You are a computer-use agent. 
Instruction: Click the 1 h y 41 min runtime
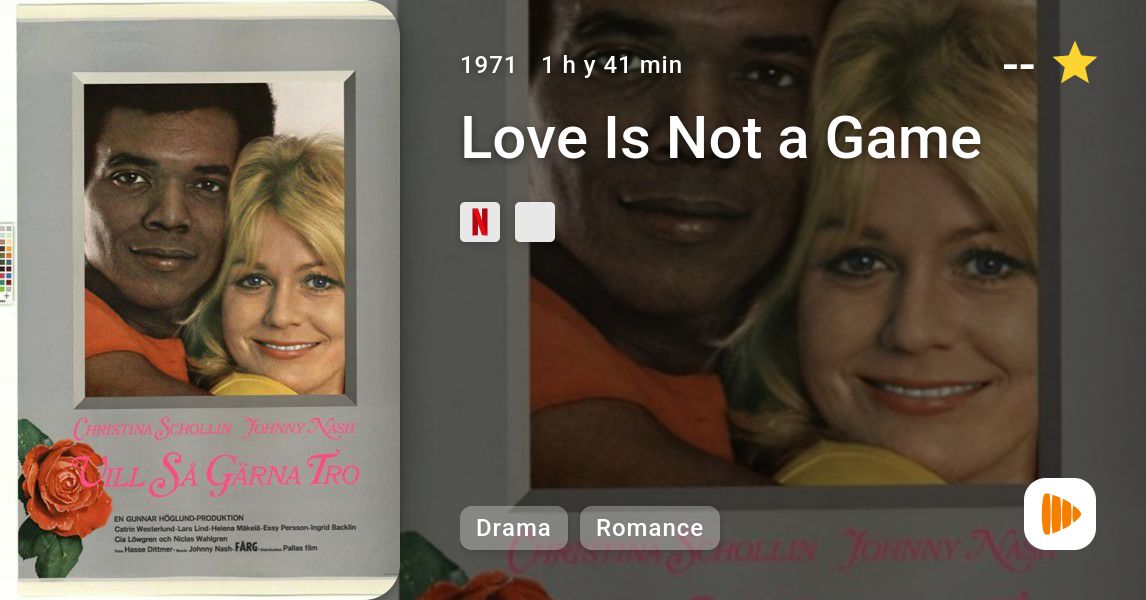(x=612, y=65)
